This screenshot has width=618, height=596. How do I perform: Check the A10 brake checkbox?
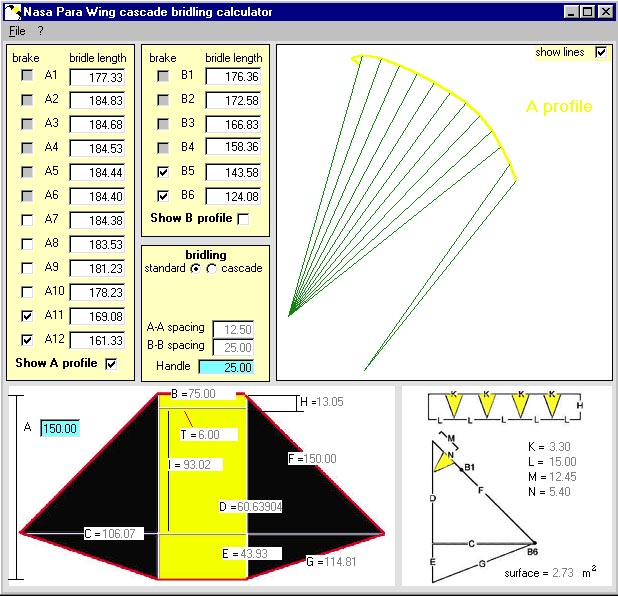point(27,292)
